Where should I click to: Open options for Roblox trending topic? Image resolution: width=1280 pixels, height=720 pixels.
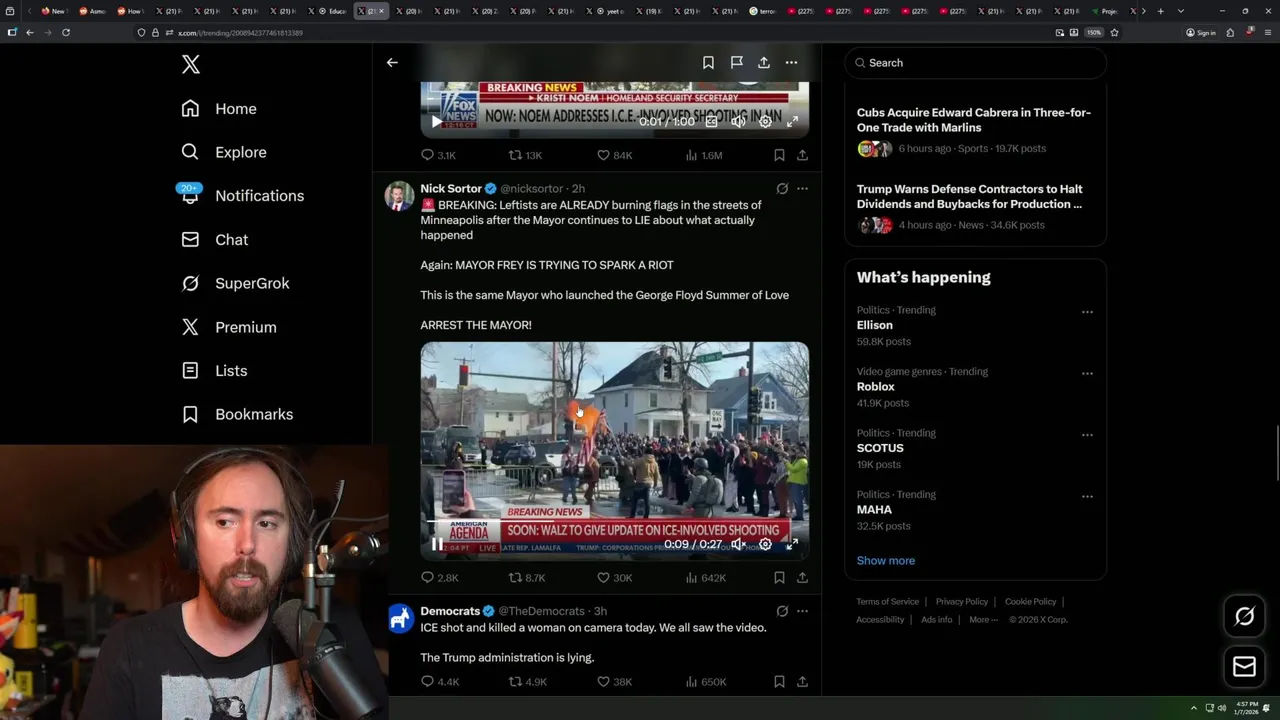click(x=1087, y=373)
